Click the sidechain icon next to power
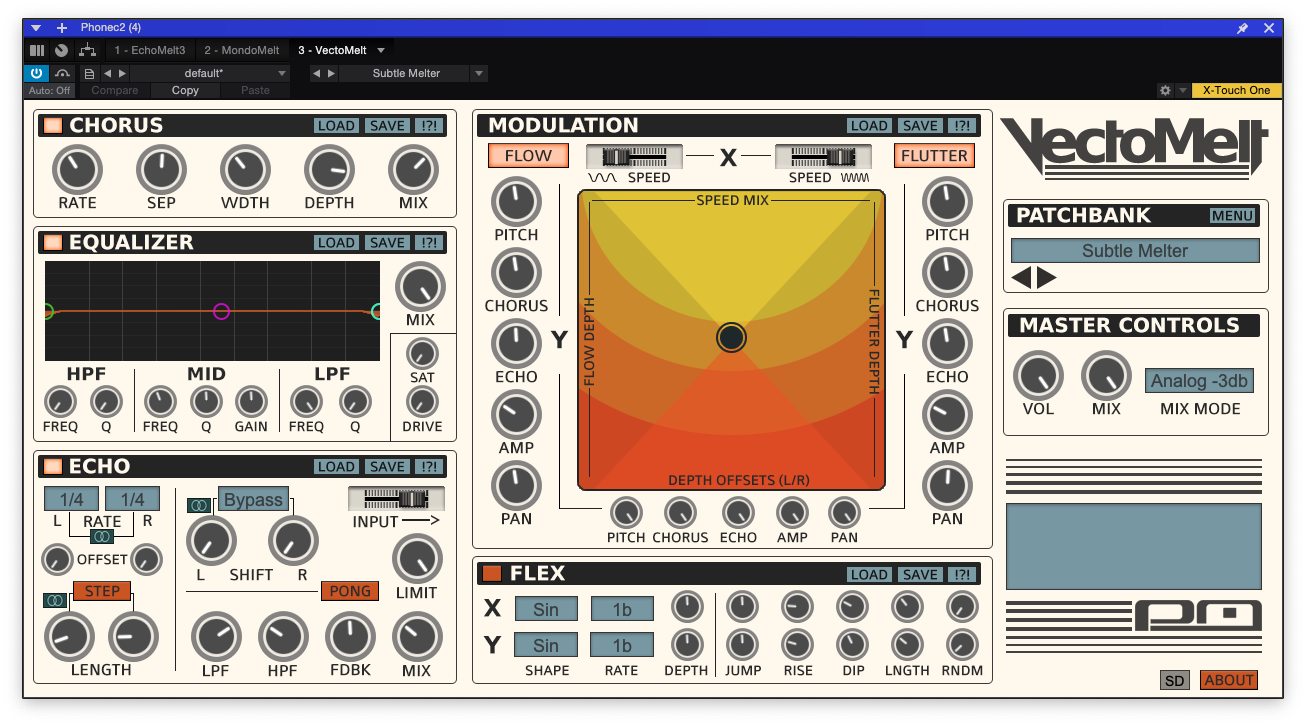Image resolution: width=1306 pixels, height=725 pixels. click(62, 73)
